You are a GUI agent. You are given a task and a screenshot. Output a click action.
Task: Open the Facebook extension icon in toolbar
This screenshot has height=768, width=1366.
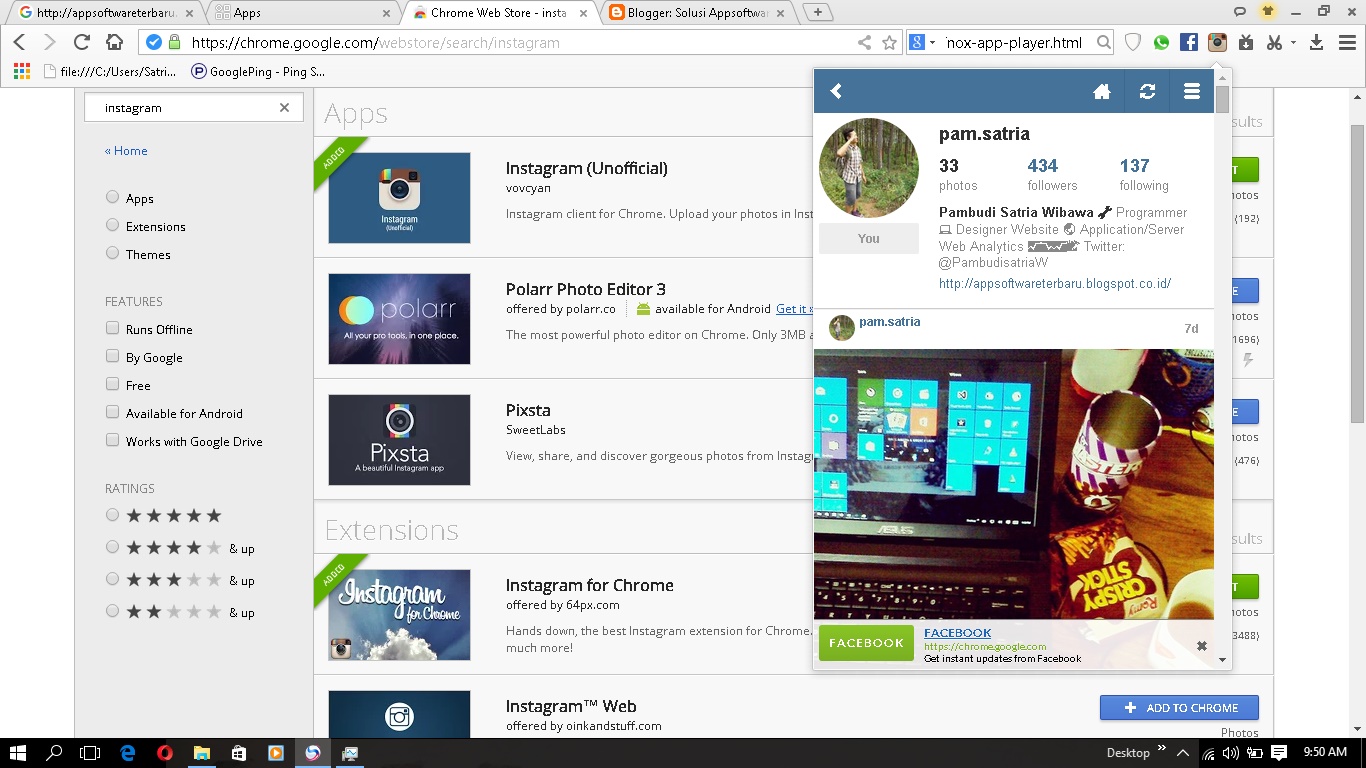[x=1189, y=42]
